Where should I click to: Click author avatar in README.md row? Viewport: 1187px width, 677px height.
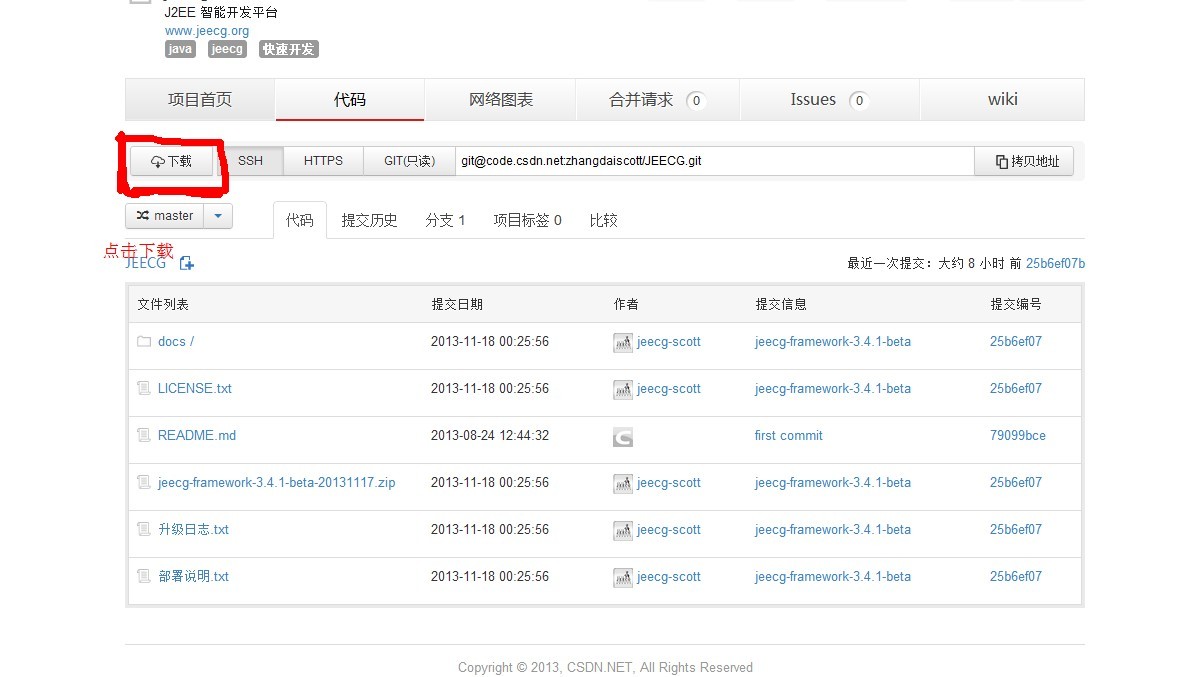(622, 437)
